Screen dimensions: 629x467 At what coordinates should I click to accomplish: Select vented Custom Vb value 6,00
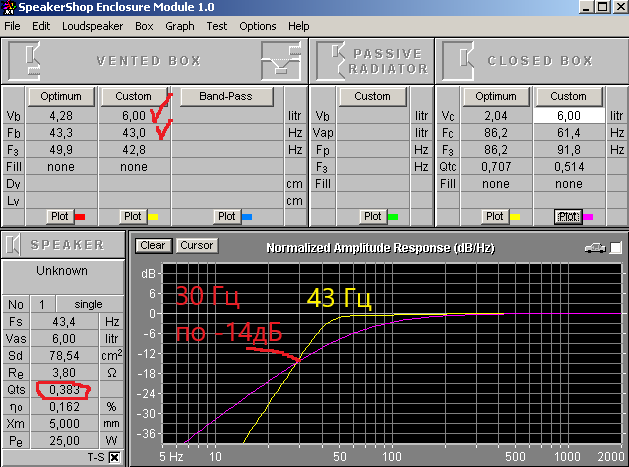[134, 116]
